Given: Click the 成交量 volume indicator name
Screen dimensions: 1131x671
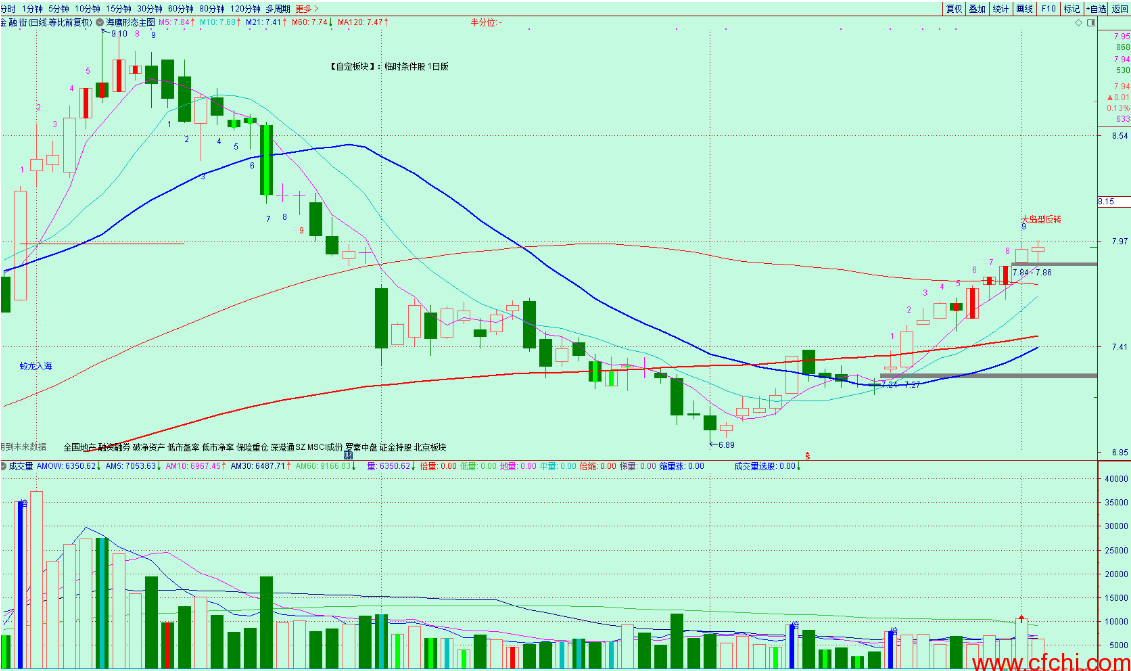Looking at the screenshot, I should tap(21, 467).
